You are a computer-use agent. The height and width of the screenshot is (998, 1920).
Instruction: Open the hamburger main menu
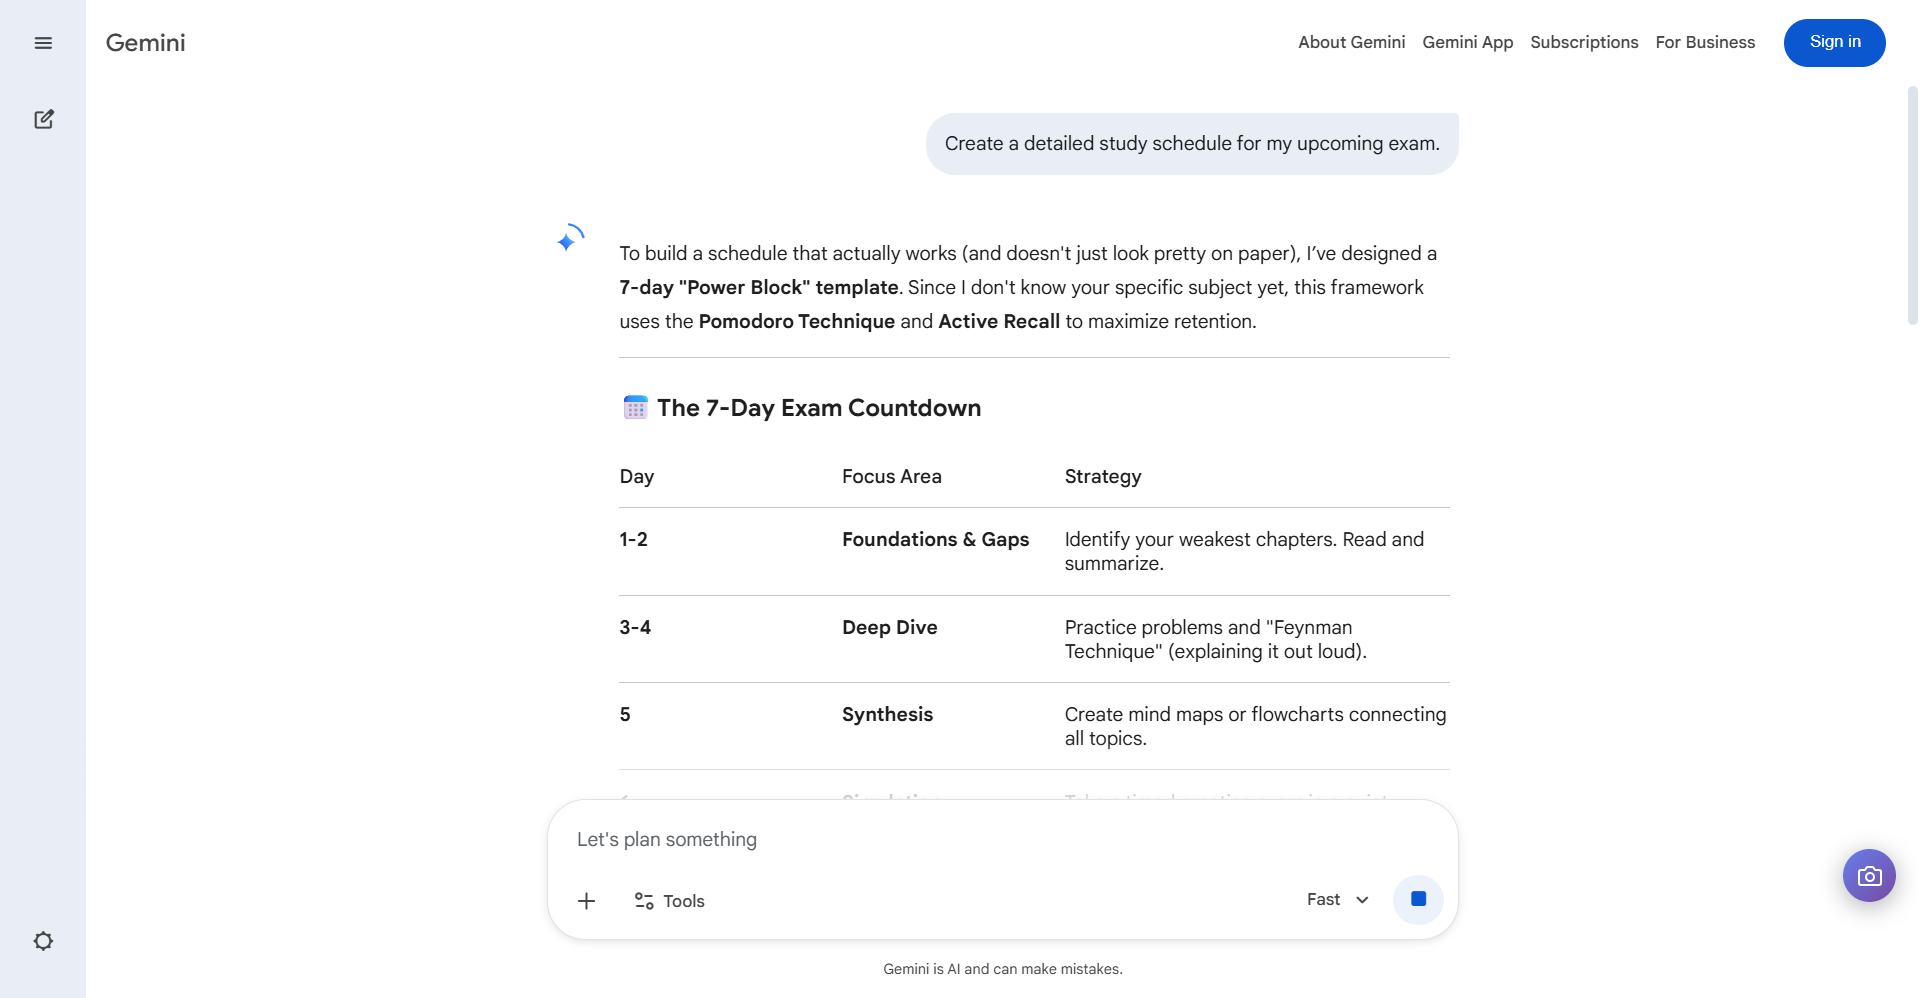point(43,43)
